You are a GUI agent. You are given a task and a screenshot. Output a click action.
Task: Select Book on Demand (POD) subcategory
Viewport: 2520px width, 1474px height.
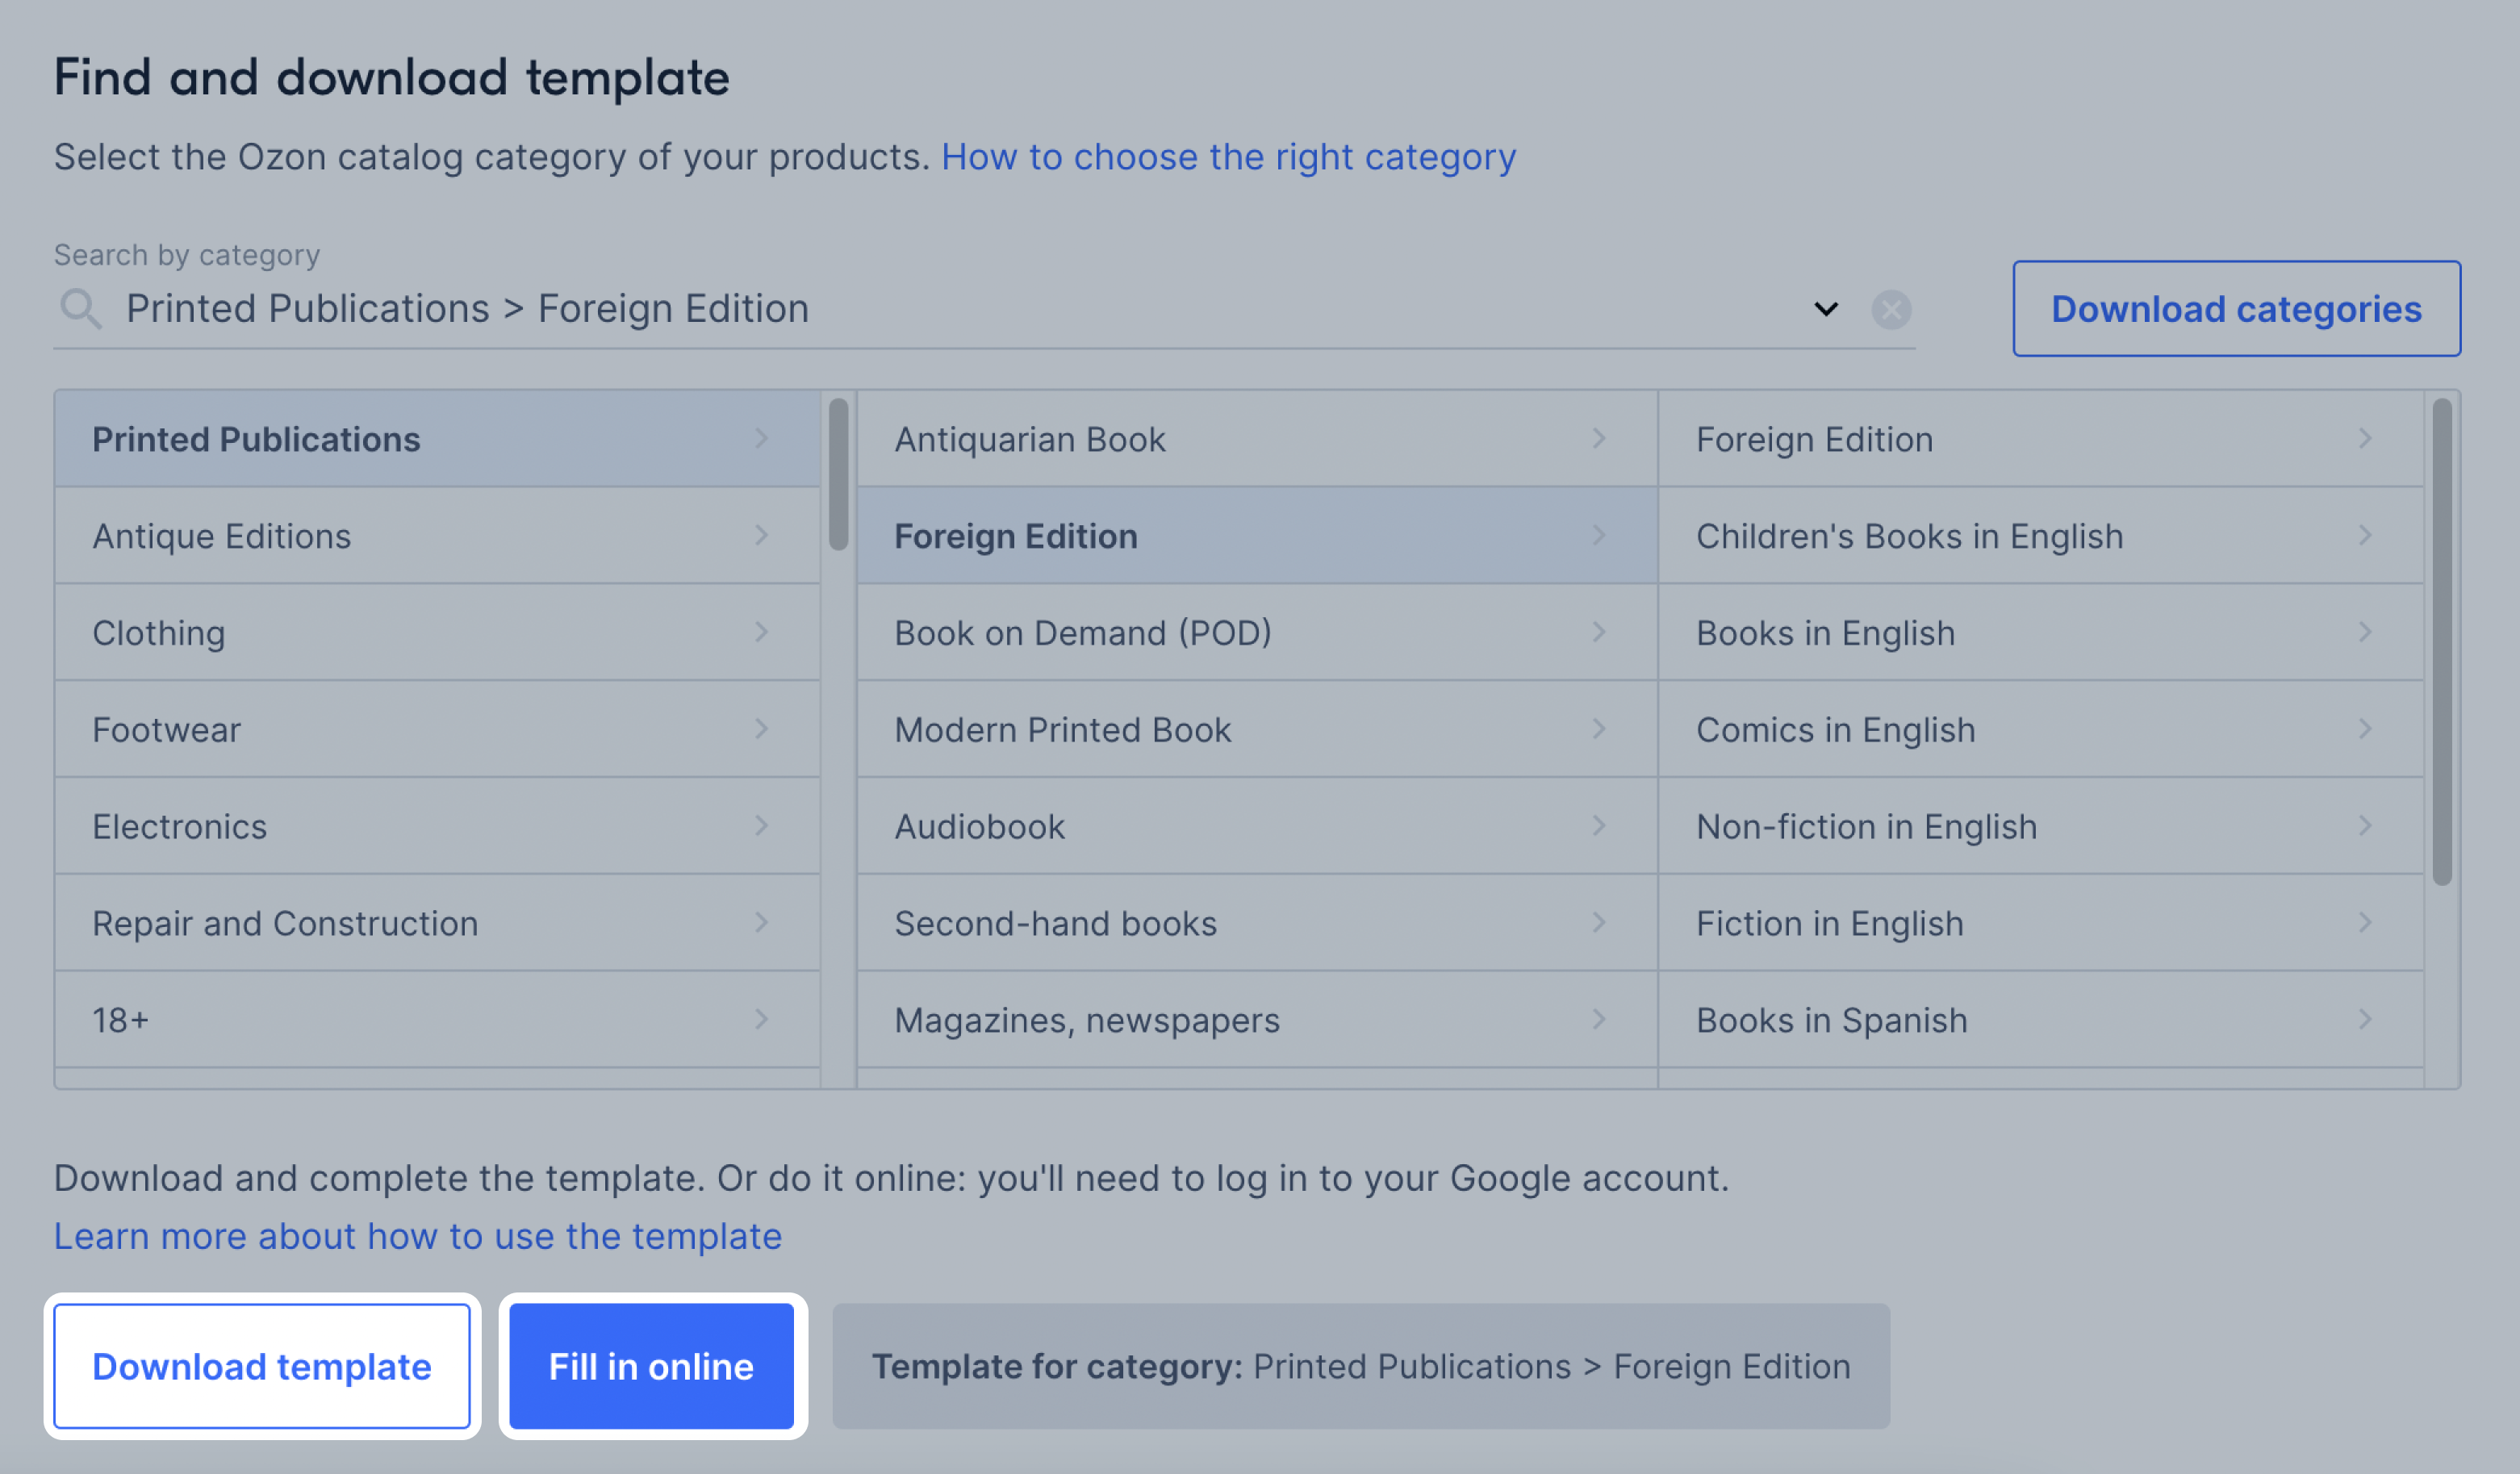point(1257,633)
